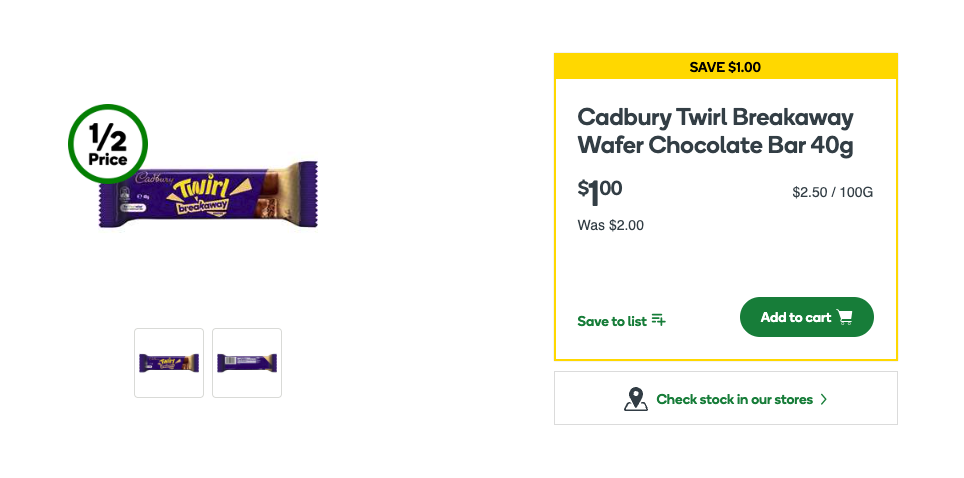The image size is (964, 478).
Task: Select the back-view product thumbnail
Action: click(x=247, y=363)
